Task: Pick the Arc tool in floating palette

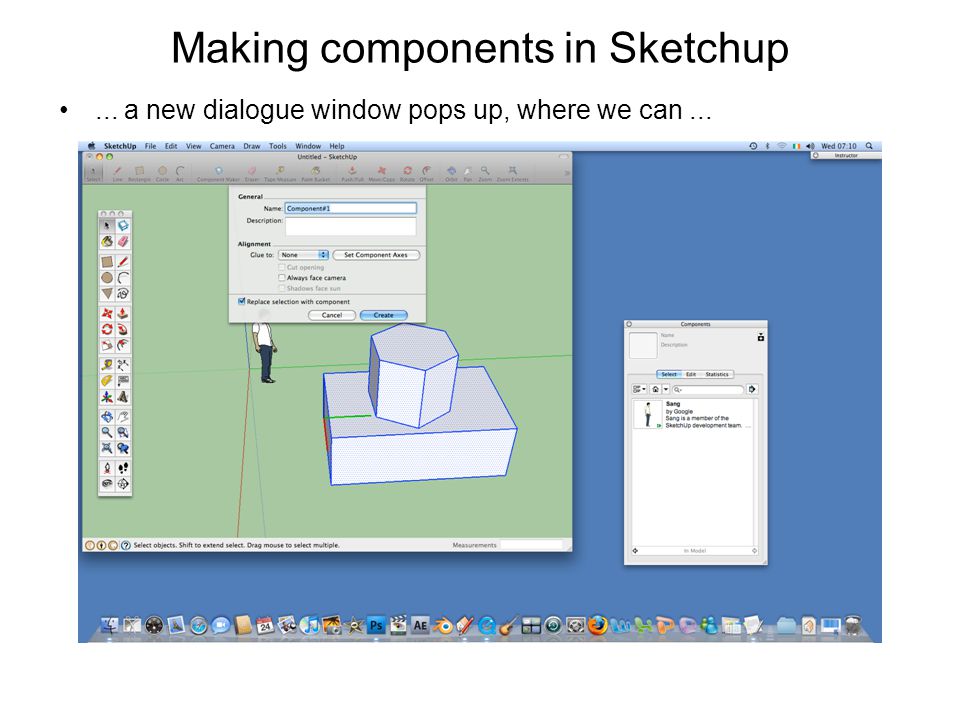Action: pyautogui.click(x=123, y=278)
